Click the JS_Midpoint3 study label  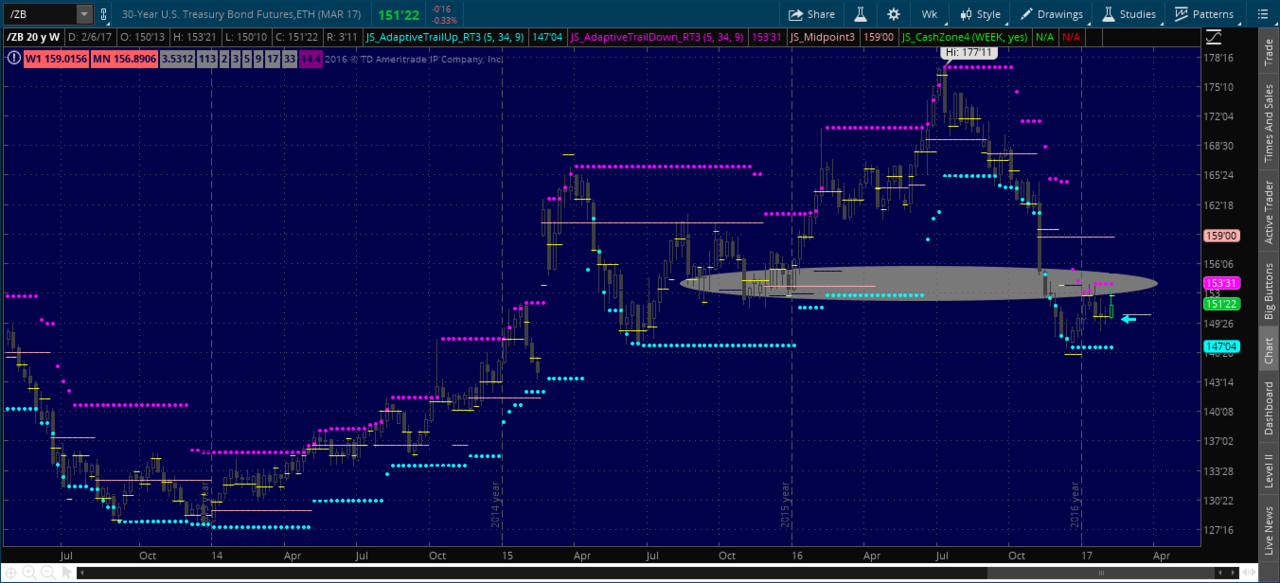(825, 37)
